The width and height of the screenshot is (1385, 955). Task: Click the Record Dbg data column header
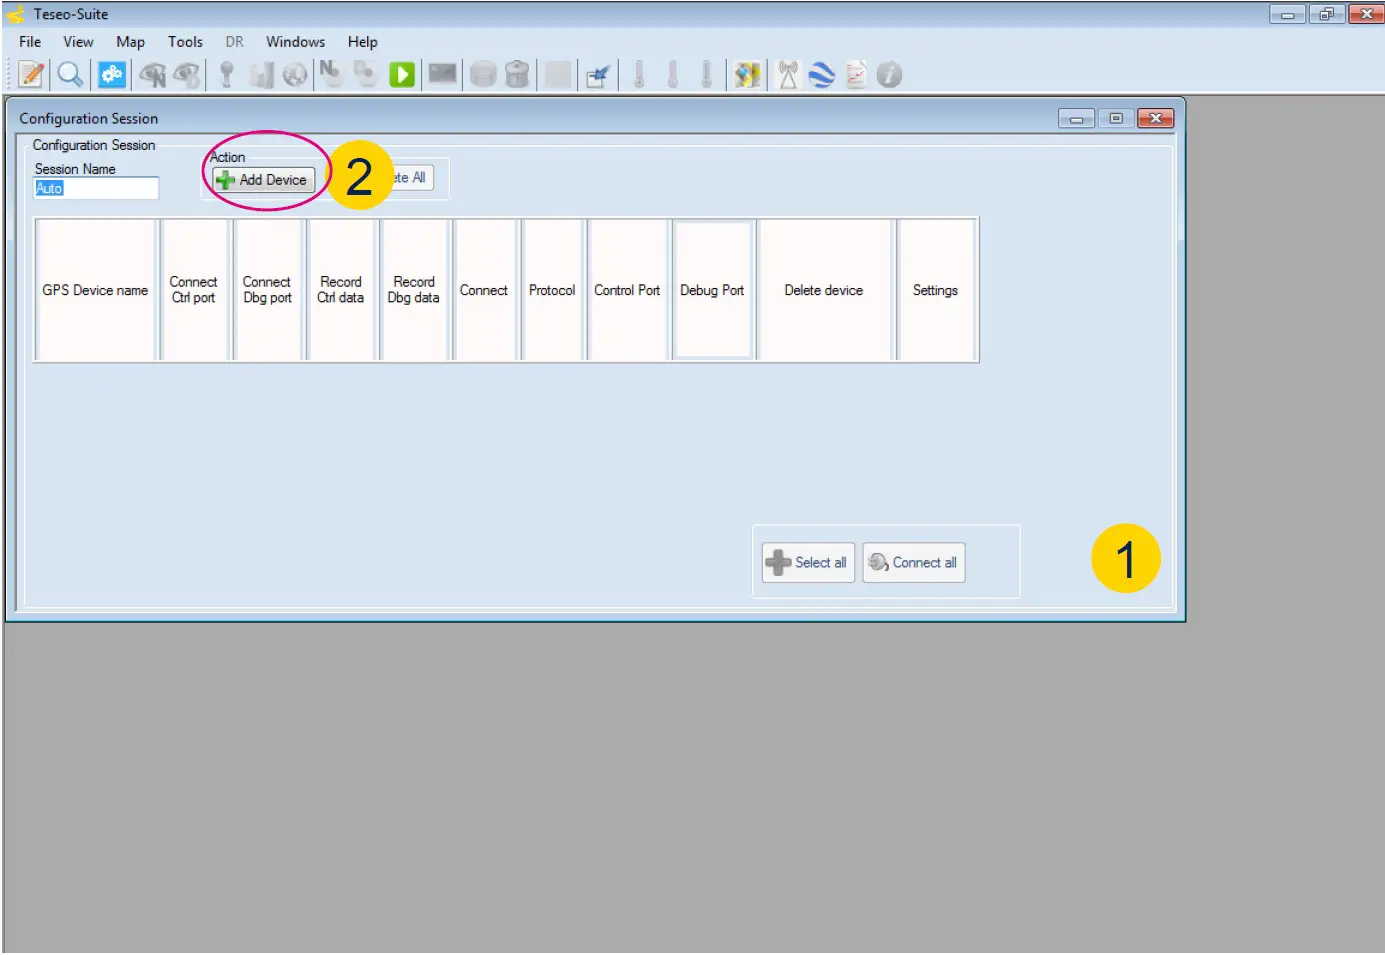[414, 290]
